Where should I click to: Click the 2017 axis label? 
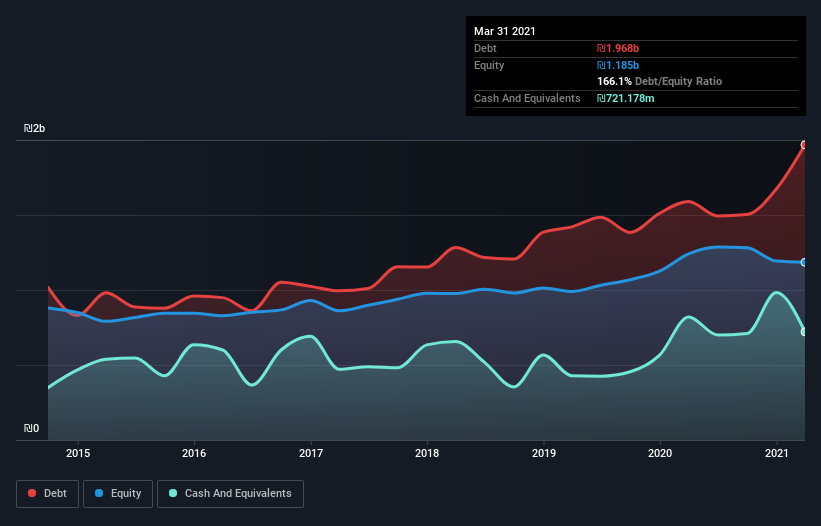[311, 453]
